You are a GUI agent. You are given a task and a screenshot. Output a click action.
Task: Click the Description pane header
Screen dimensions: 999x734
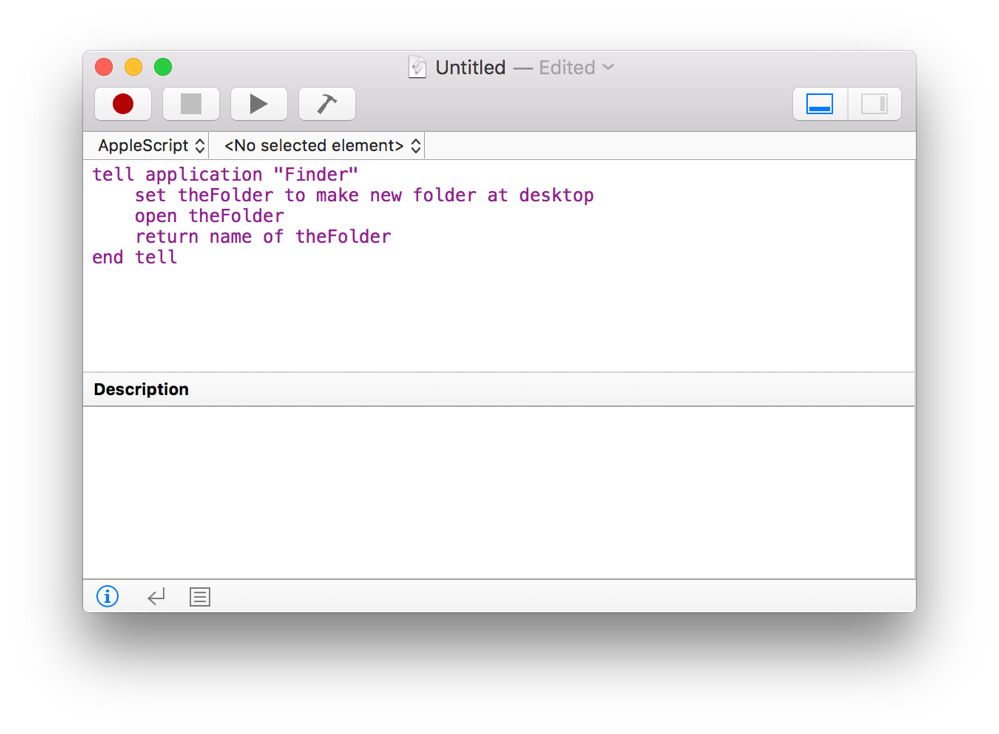click(499, 389)
